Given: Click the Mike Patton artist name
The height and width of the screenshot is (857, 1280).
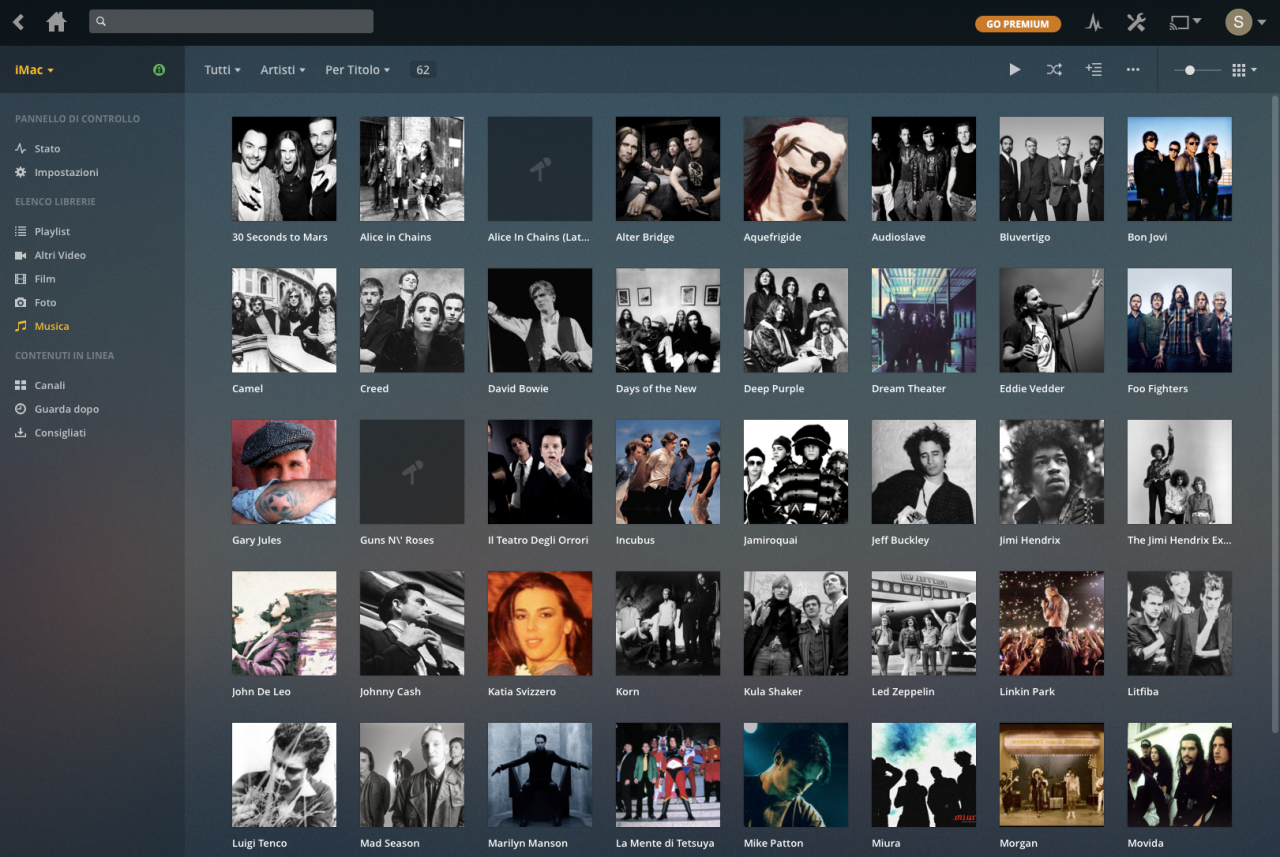Looking at the screenshot, I should [774, 844].
